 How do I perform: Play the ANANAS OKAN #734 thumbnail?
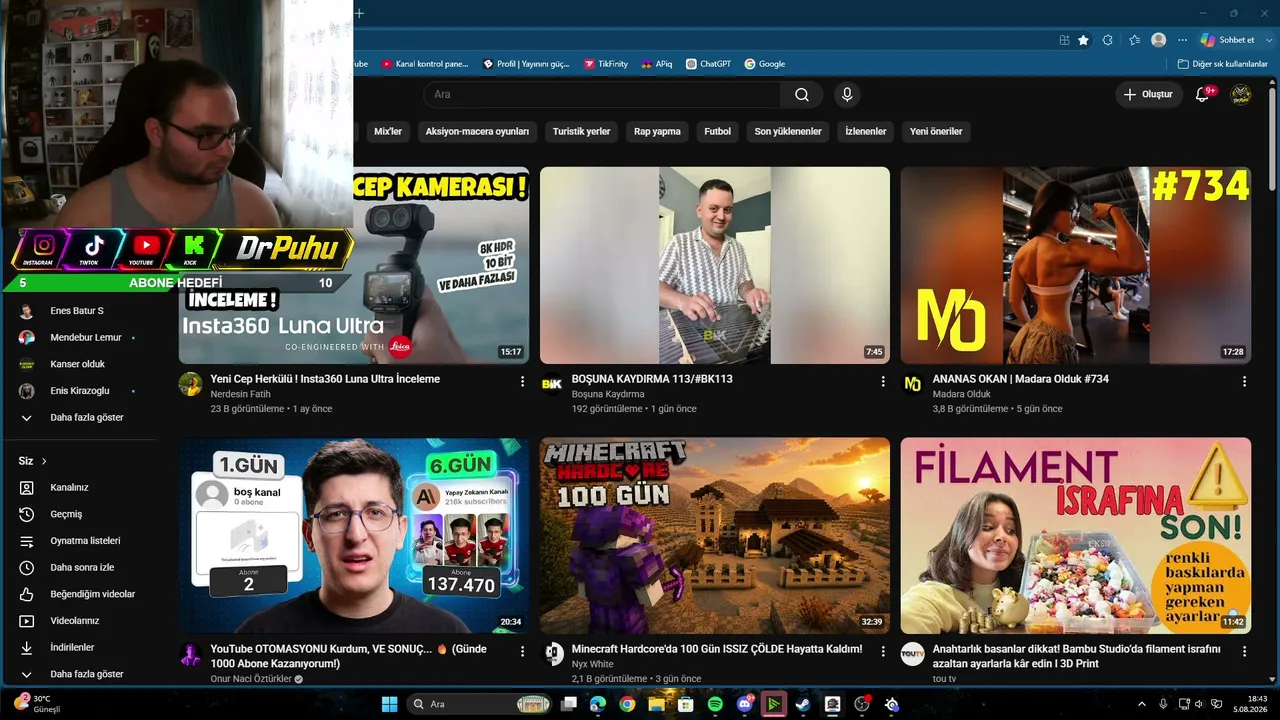coord(1076,265)
